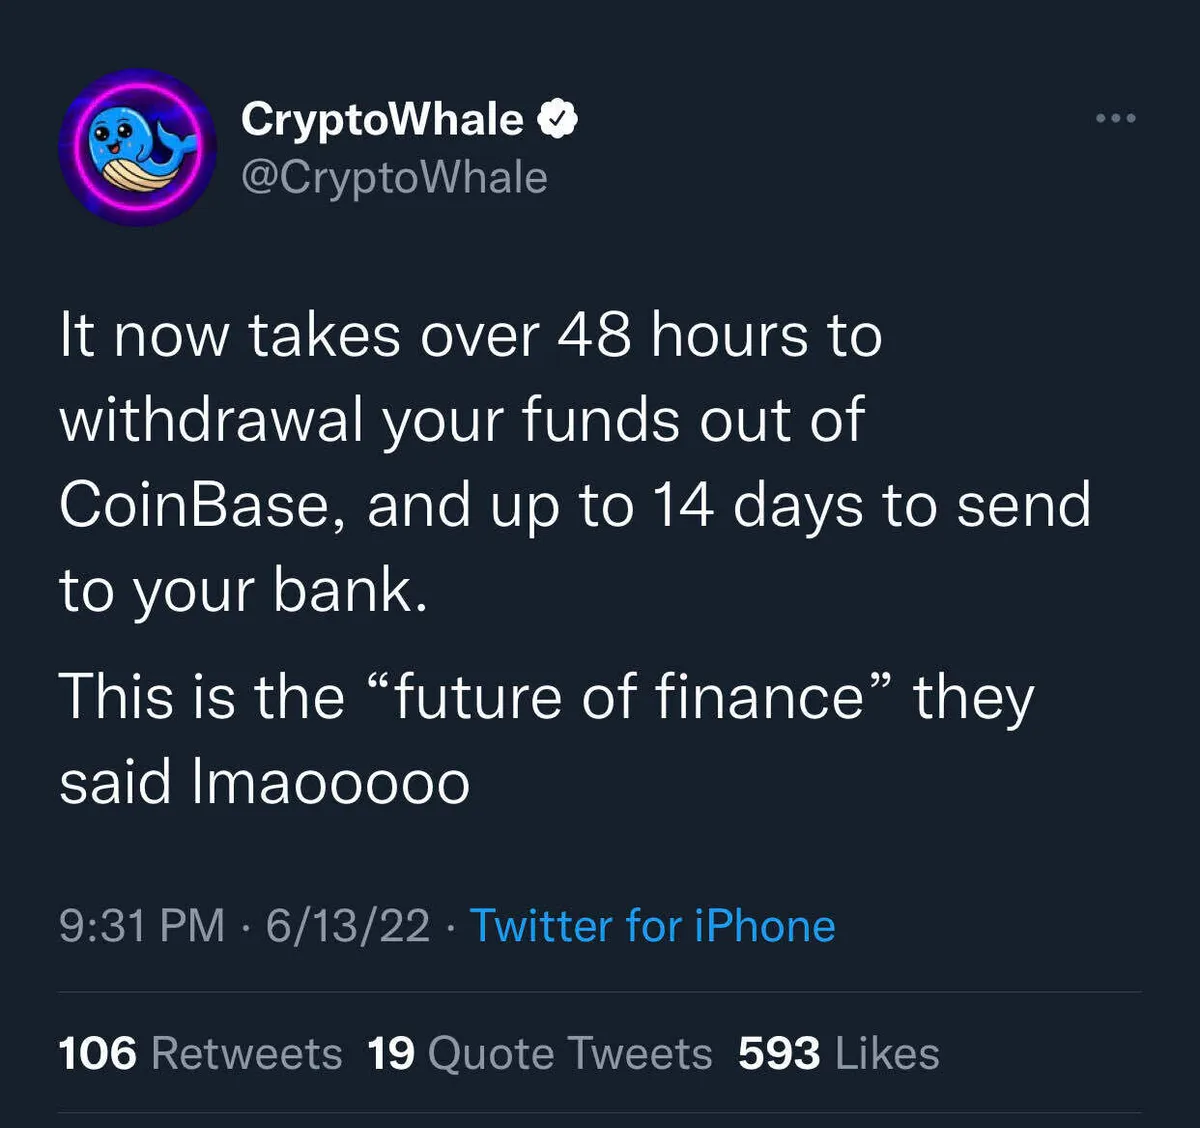The height and width of the screenshot is (1128, 1200).
Task: Click the Twitter for iPhone source link
Action: tap(652, 925)
